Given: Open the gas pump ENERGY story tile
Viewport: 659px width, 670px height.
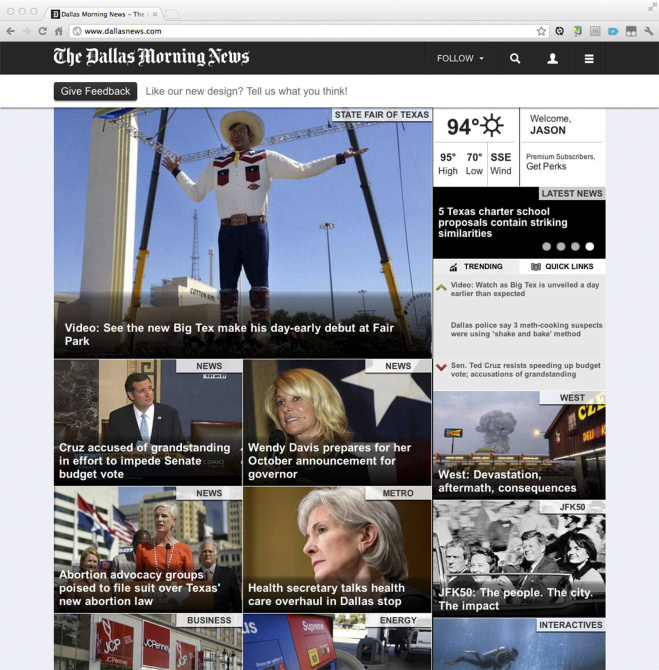Looking at the screenshot, I should 337,642.
